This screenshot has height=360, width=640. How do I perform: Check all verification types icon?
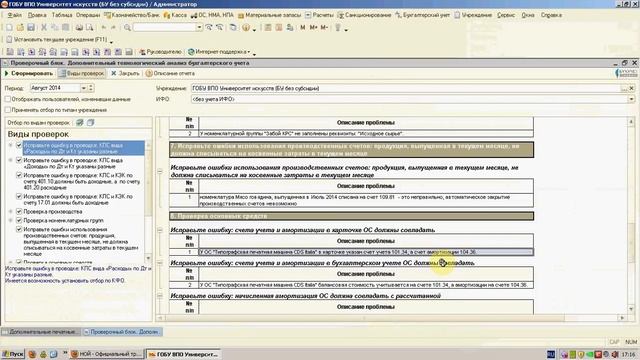pos(80,122)
